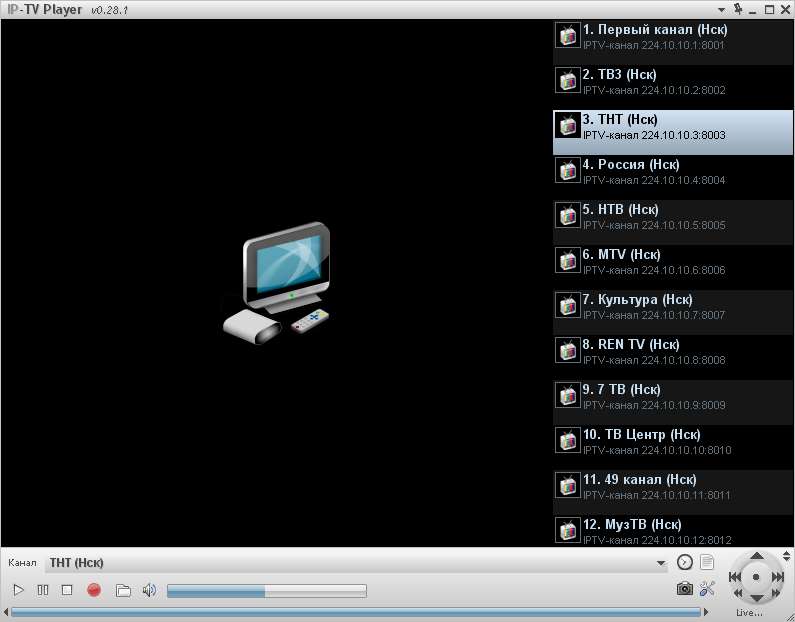Select channel 8. REN TV (Нск)
Image resolution: width=795 pixels, height=622 pixels.
tap(672, 357)
